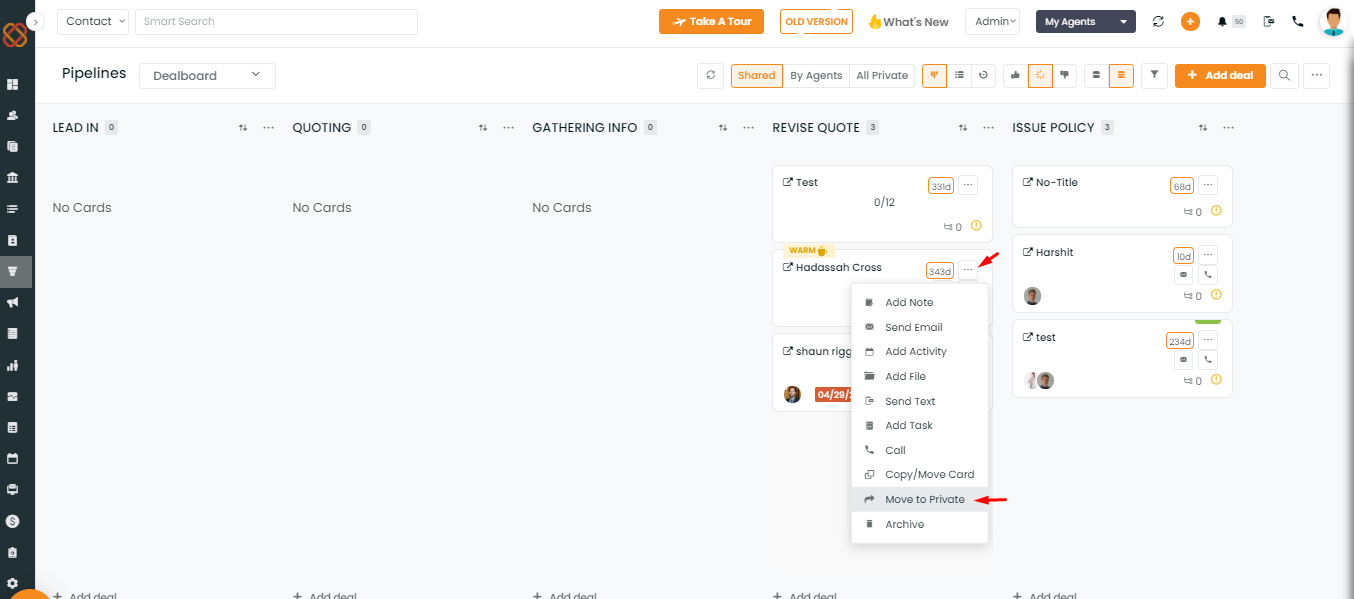Open Gathering Info column options menu
This screenshot has height=599, width=1354.
748,128
